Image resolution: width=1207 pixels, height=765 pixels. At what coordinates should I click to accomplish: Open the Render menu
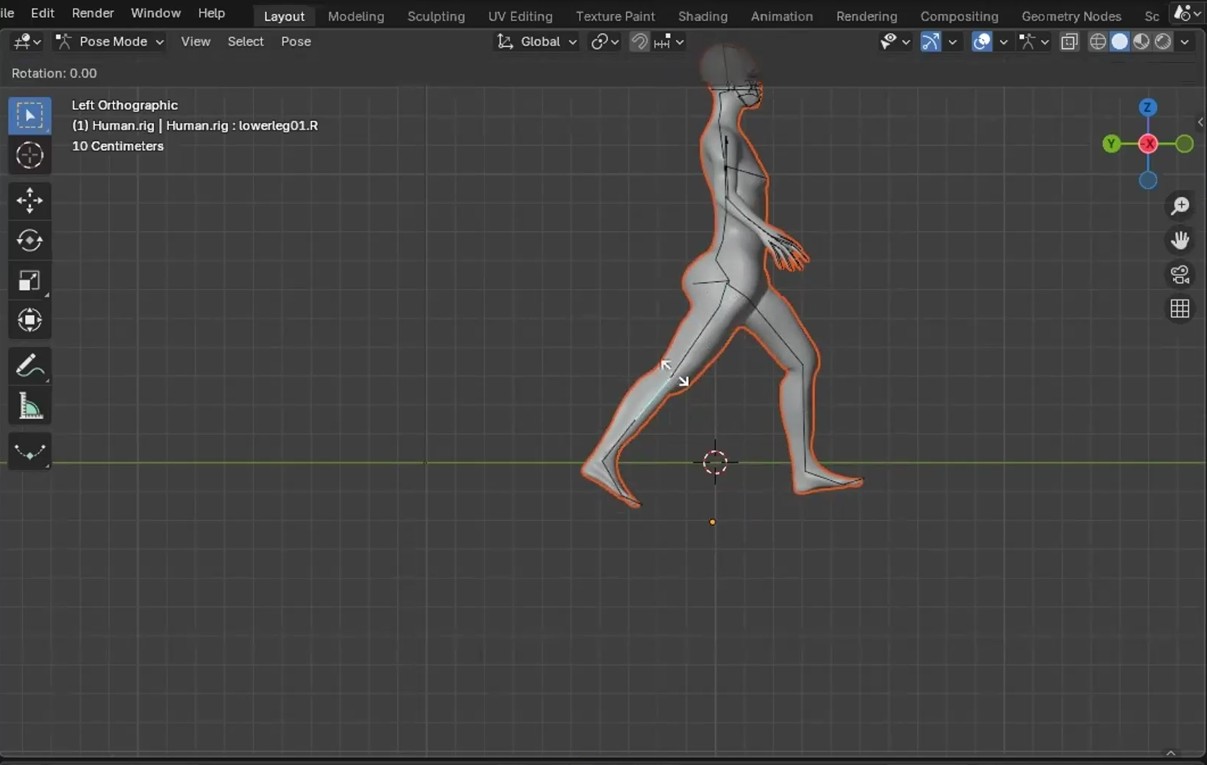pos(93,13)
